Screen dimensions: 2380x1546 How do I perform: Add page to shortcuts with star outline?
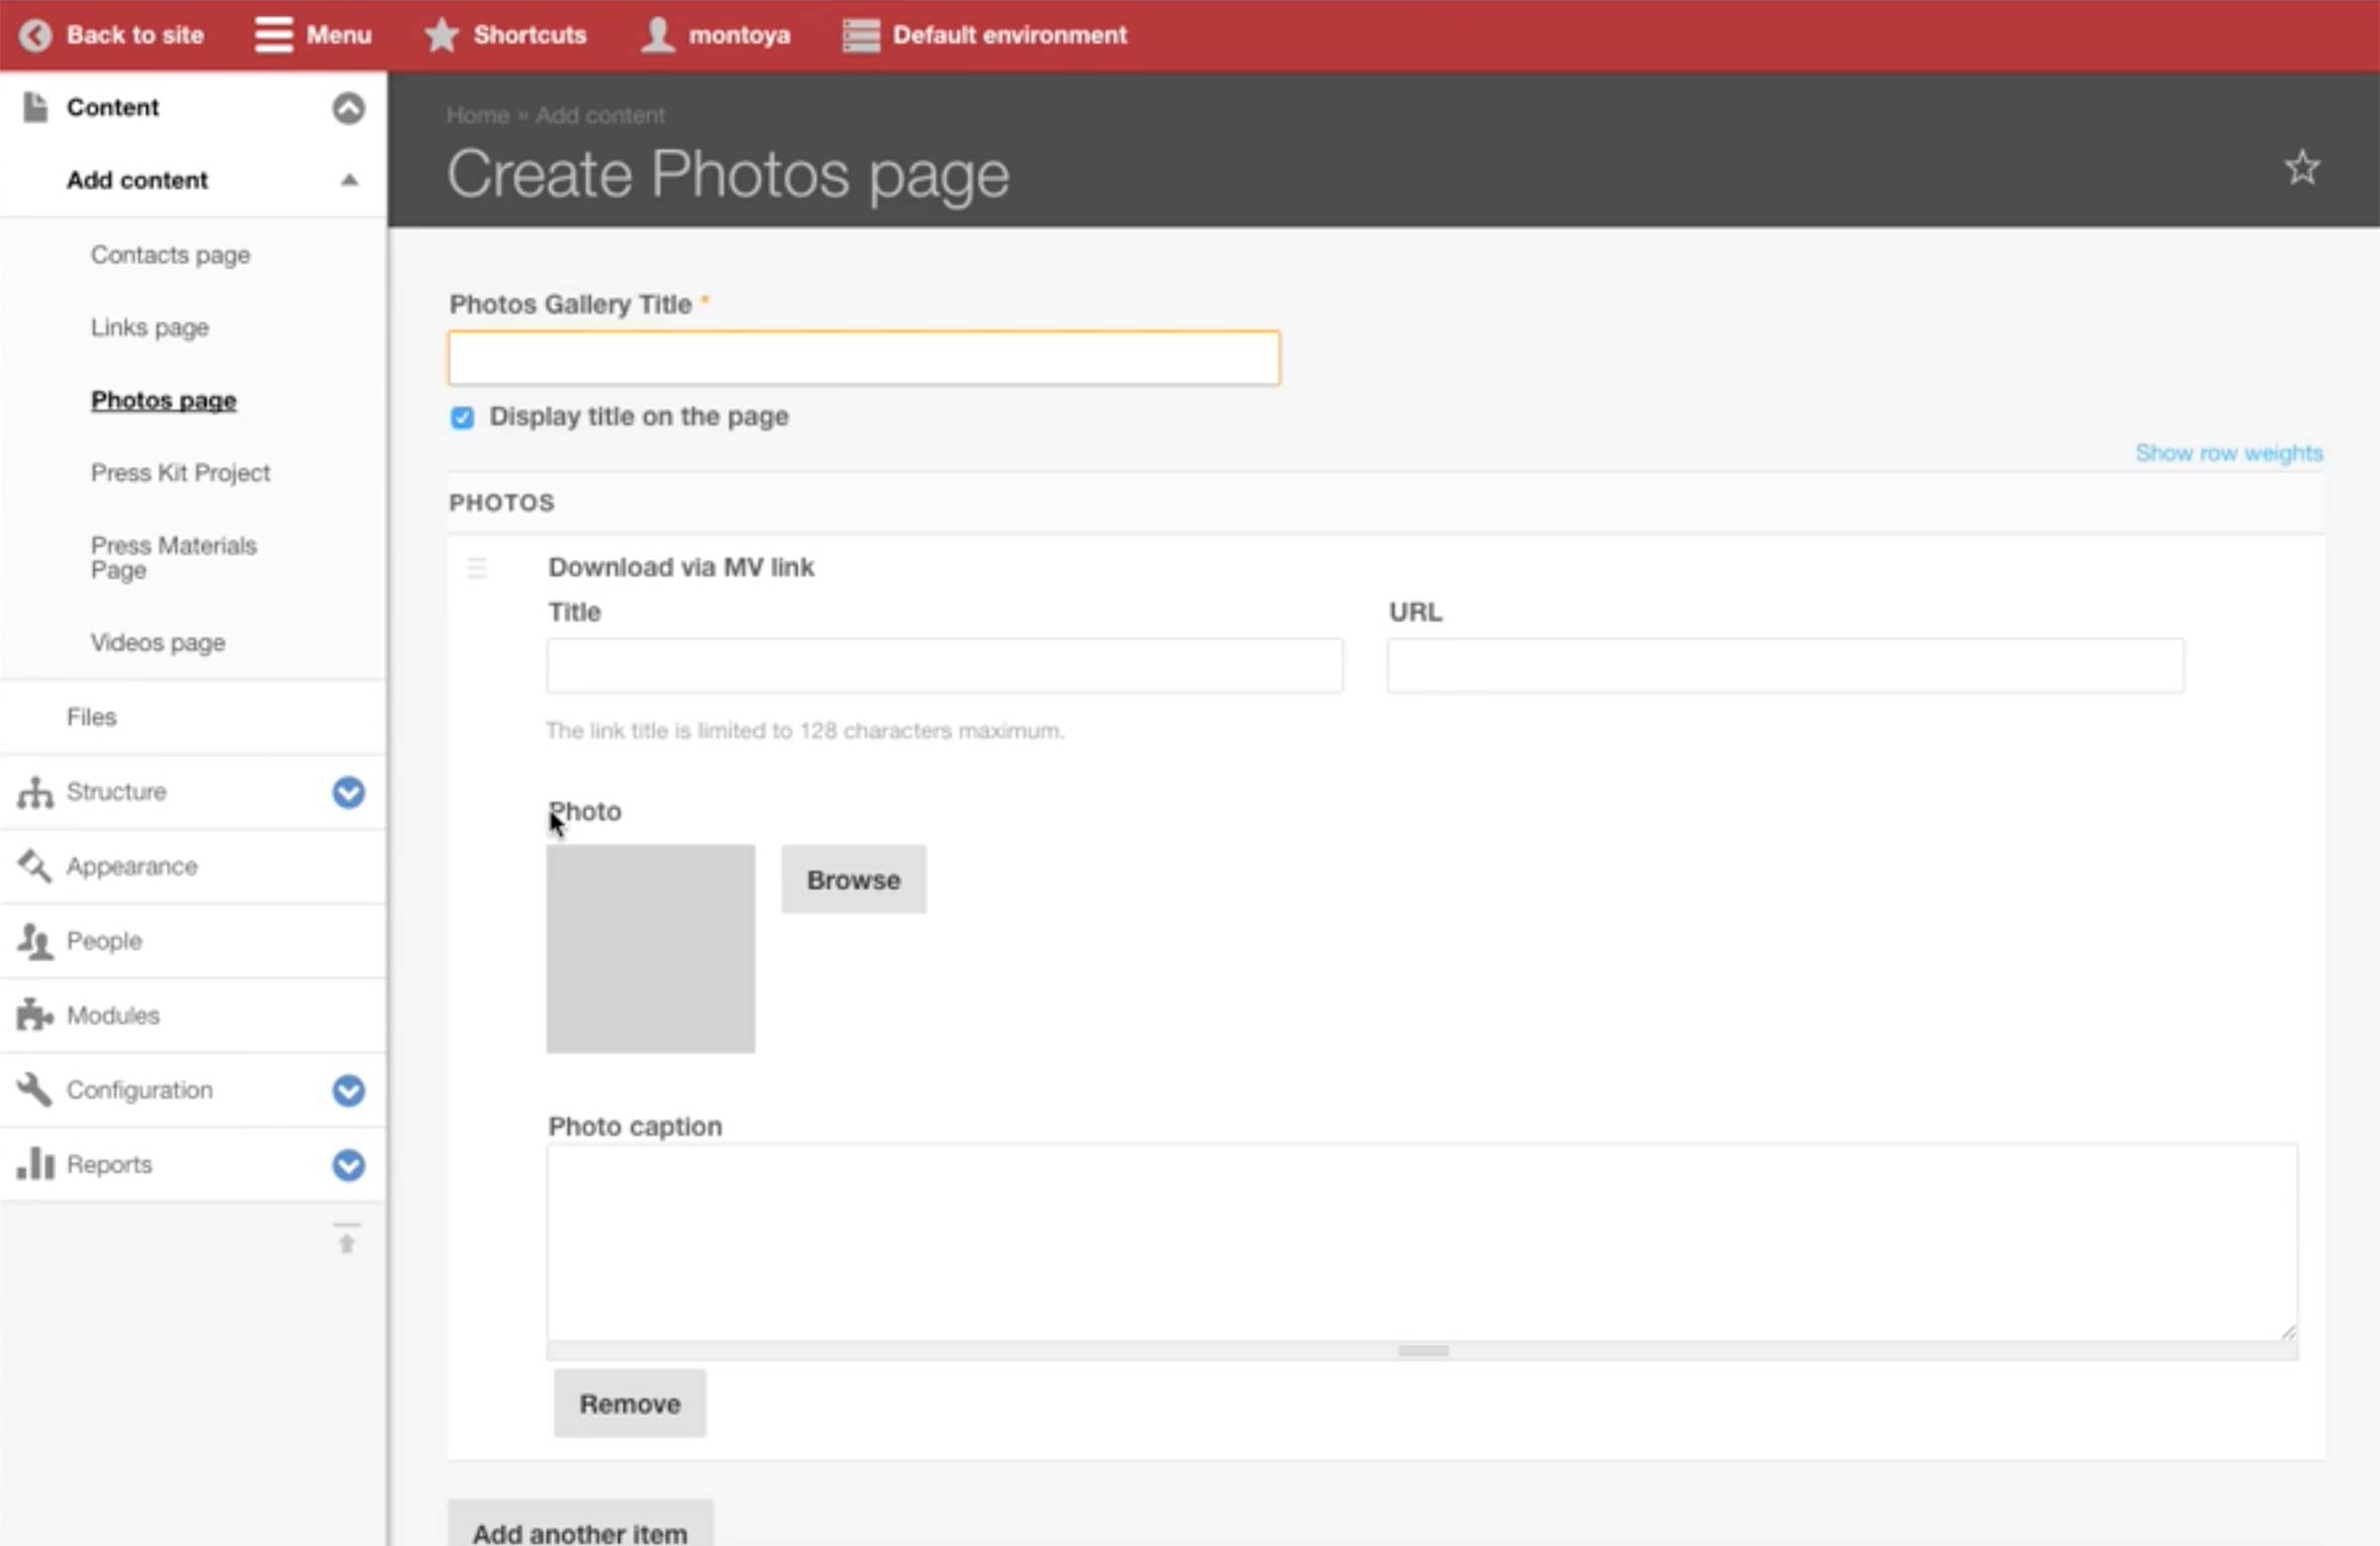coord(2301,168)
